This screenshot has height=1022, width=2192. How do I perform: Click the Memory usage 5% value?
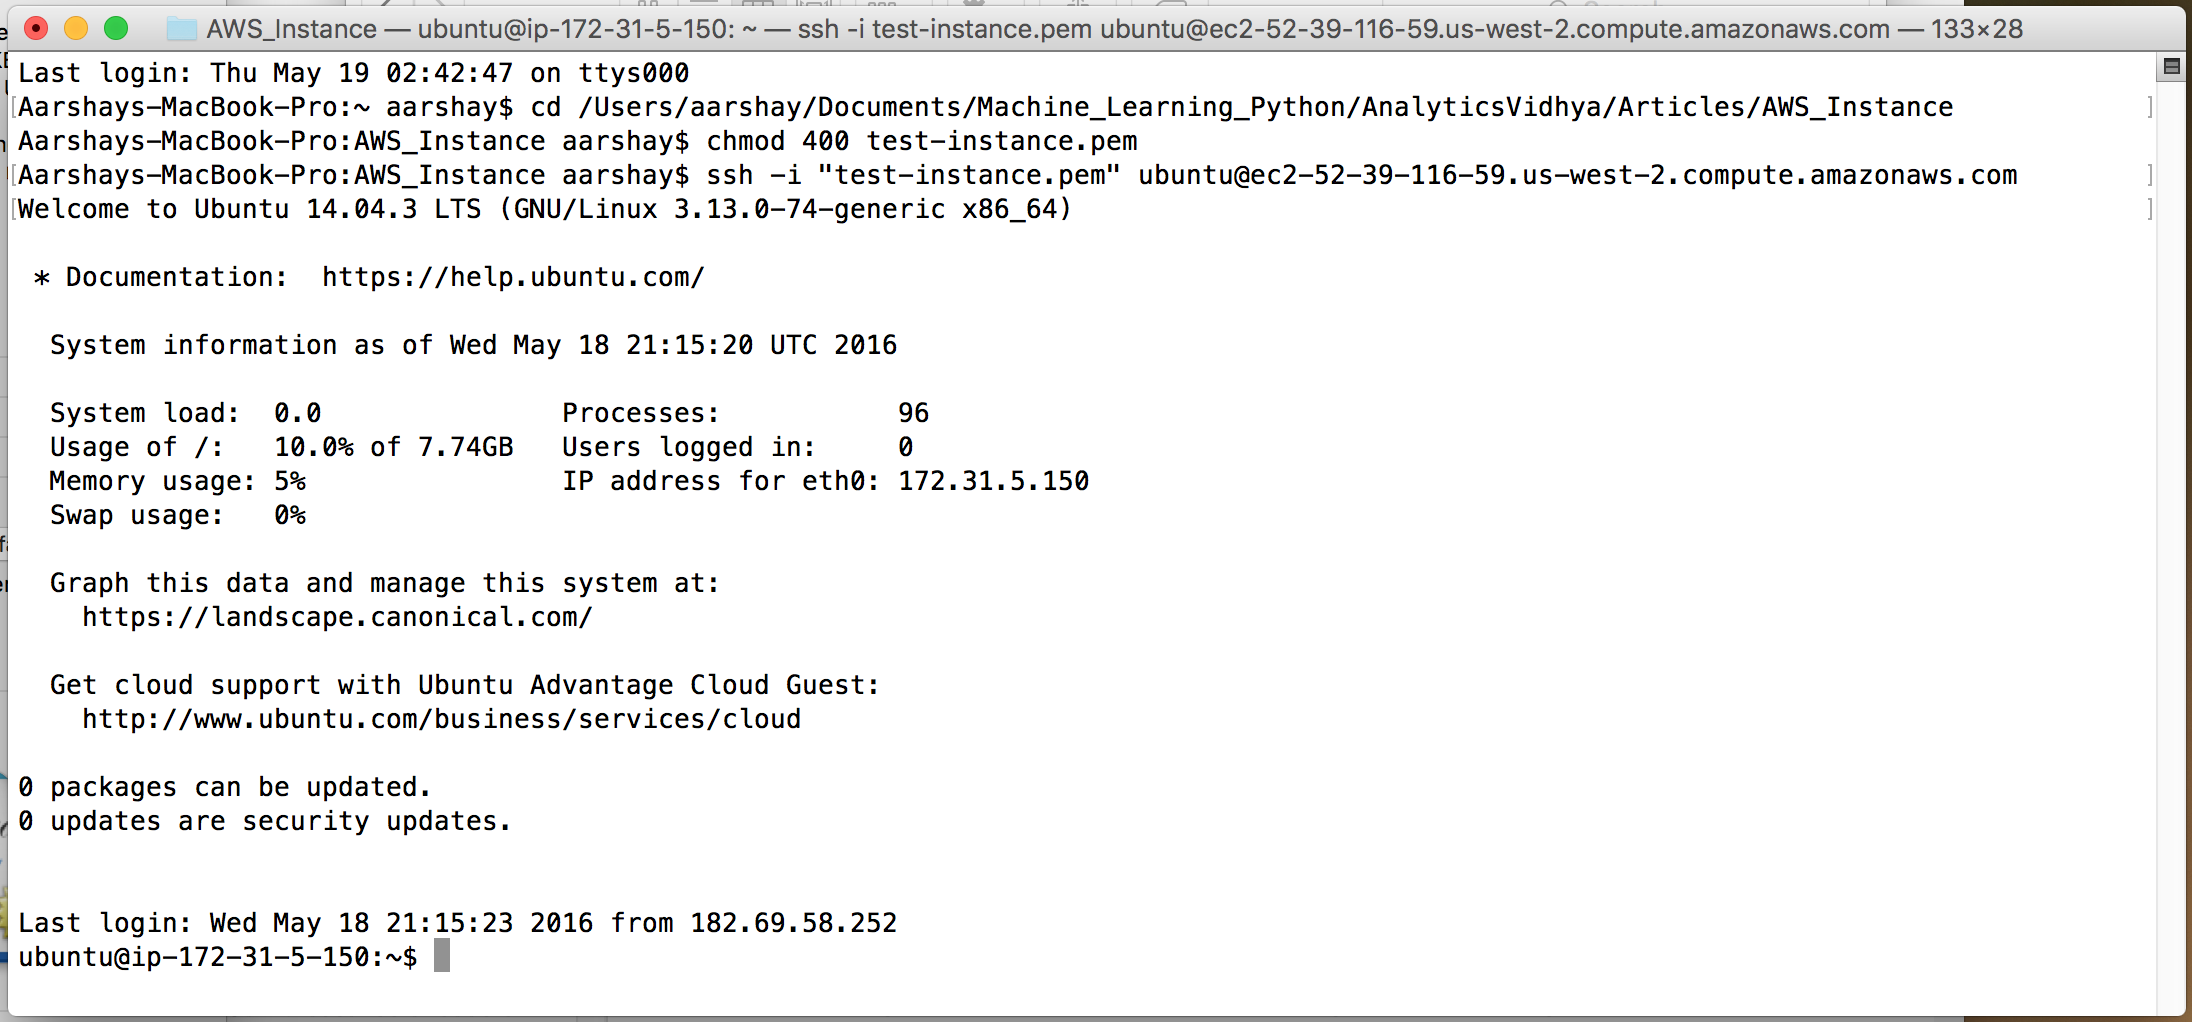[290, 481]
